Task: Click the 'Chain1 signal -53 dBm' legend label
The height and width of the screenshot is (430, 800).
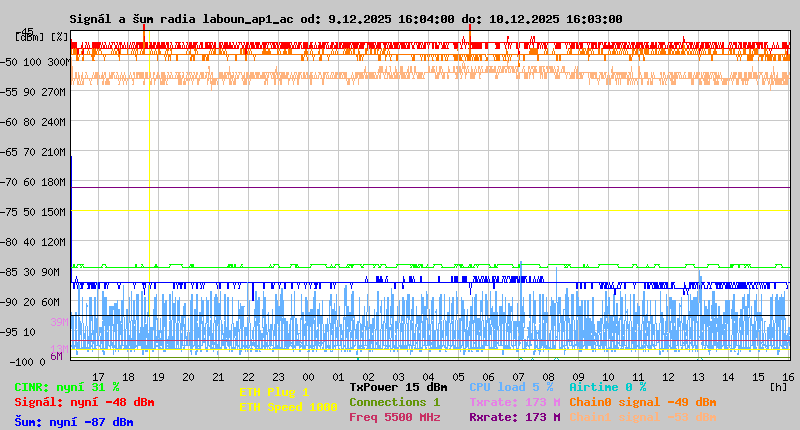Action: tap(643, 417)
